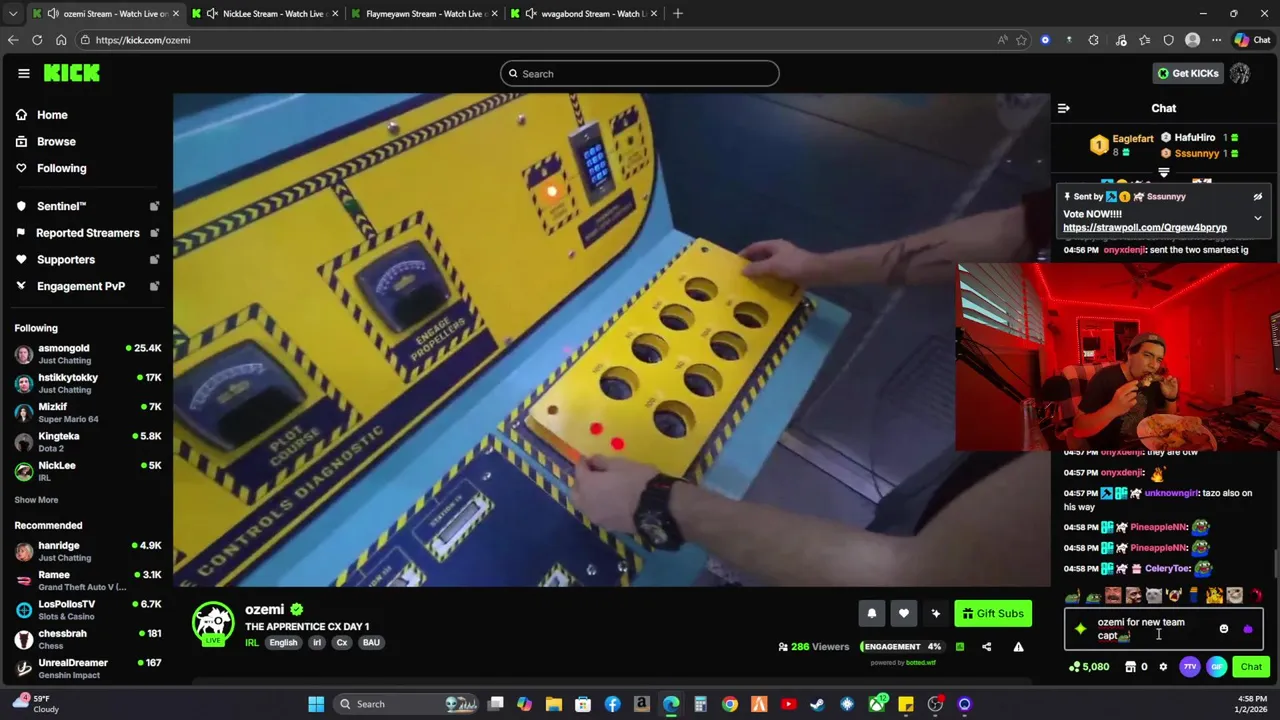Click the ozemi channel avatar

pyautogui.click(x=213, y=623)
